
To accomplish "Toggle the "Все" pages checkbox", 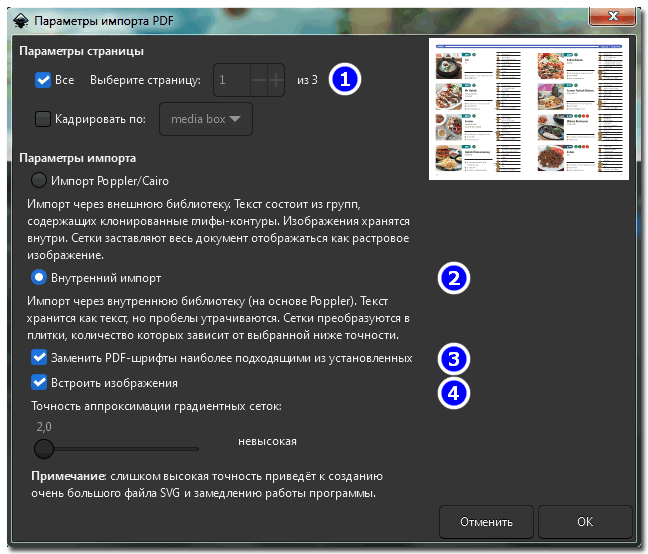I will [x=43, y=80].
